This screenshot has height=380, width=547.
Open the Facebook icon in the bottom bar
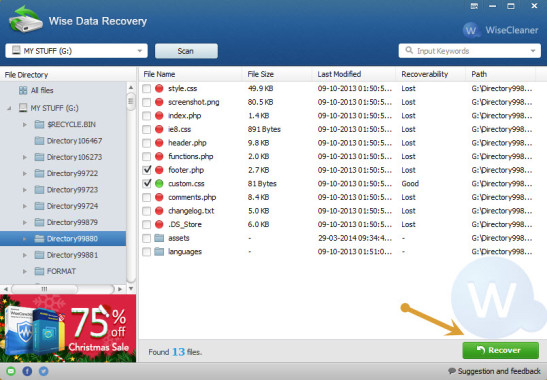(27, 371)
